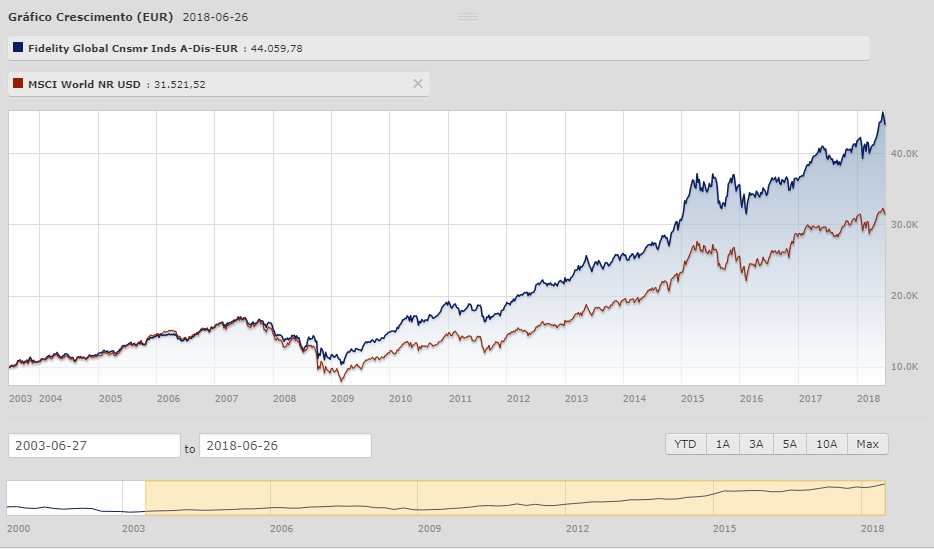The image size is (934, 549).
Task: Click the drag handle grip at top
Action: pyautogui.click(x=467, y=16)
